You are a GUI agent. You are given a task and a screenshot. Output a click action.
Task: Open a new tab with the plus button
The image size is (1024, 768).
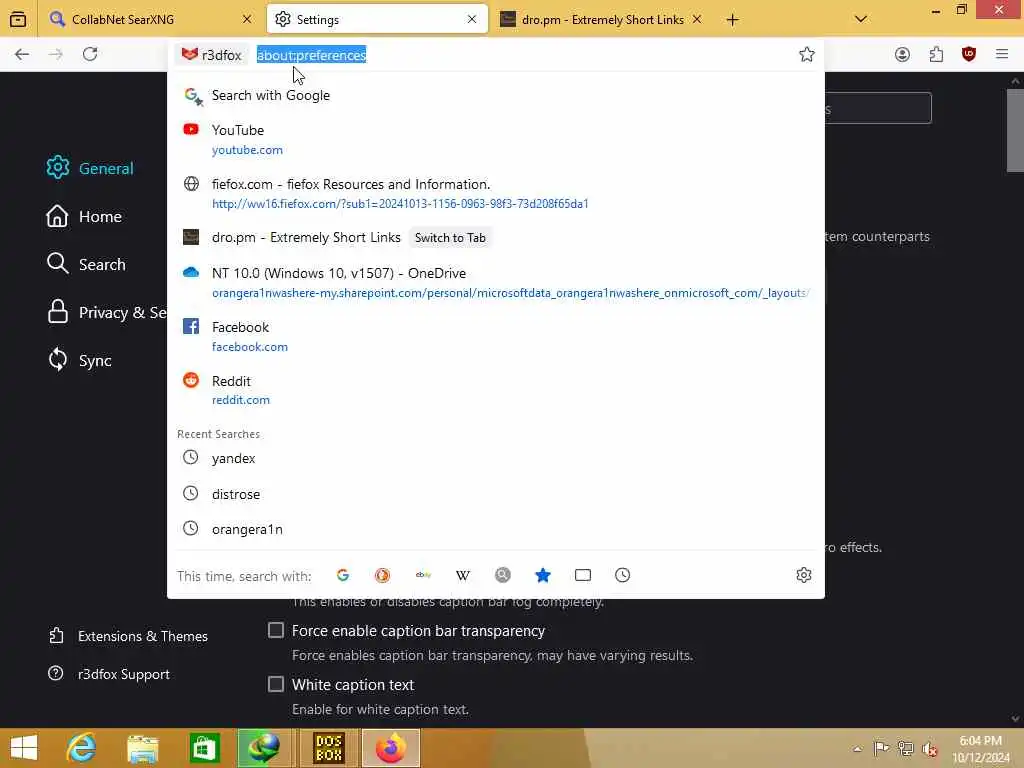pyautogui.click(x=732, y=20)
